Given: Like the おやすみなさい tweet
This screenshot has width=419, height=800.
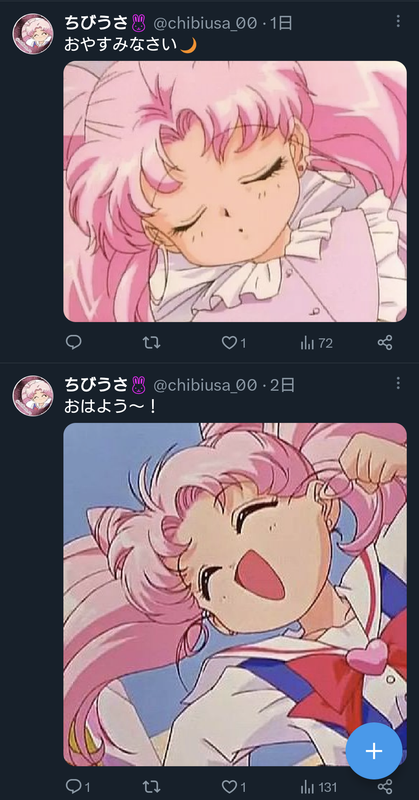Looking at the screenshot, I should [x=234, y=343].
